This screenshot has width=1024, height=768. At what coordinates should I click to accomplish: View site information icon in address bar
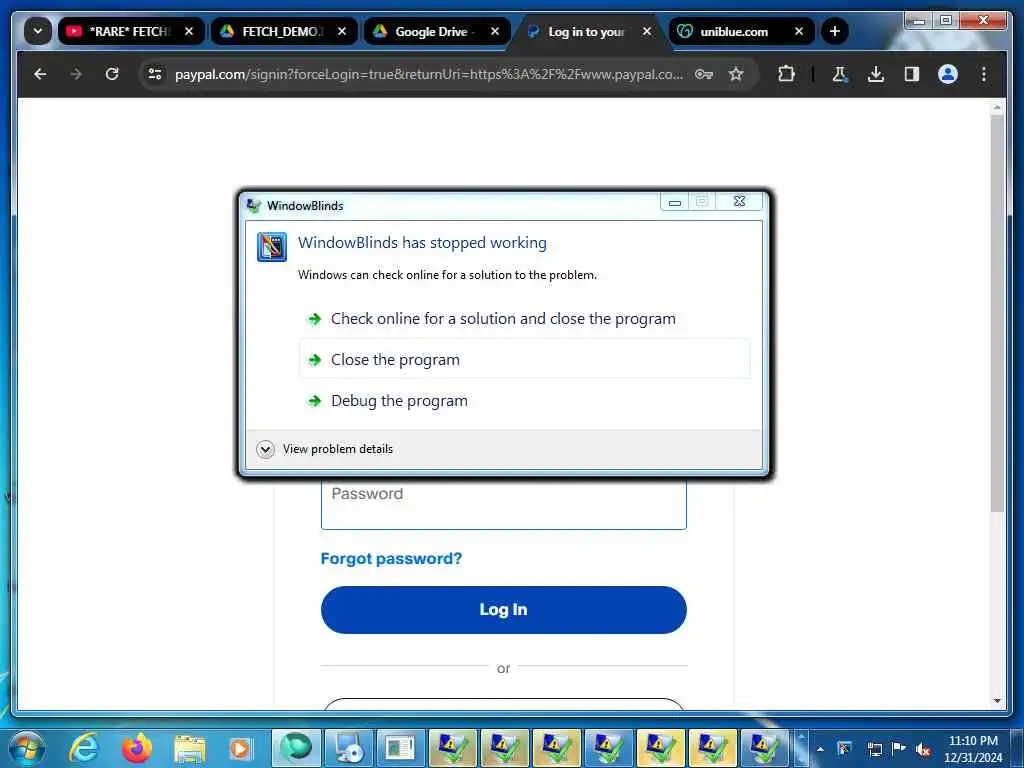(x=155, y=74)
